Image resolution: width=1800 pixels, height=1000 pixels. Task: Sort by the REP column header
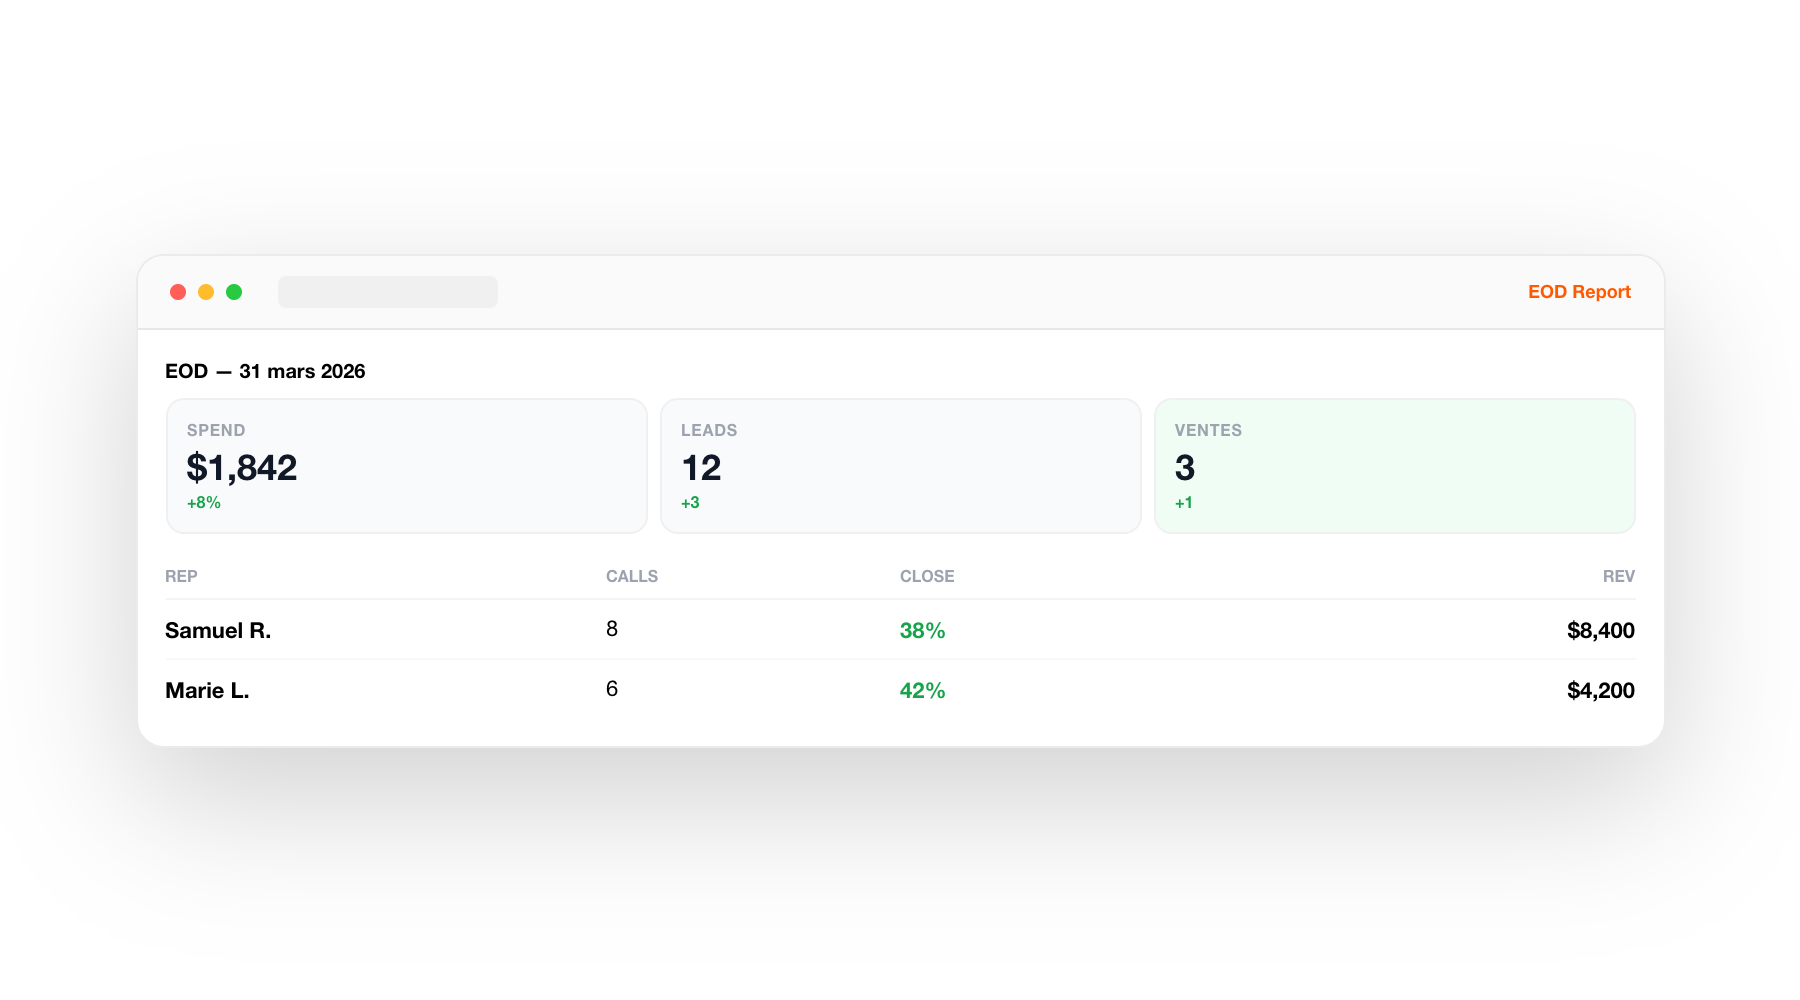click(x=181, y=576)
